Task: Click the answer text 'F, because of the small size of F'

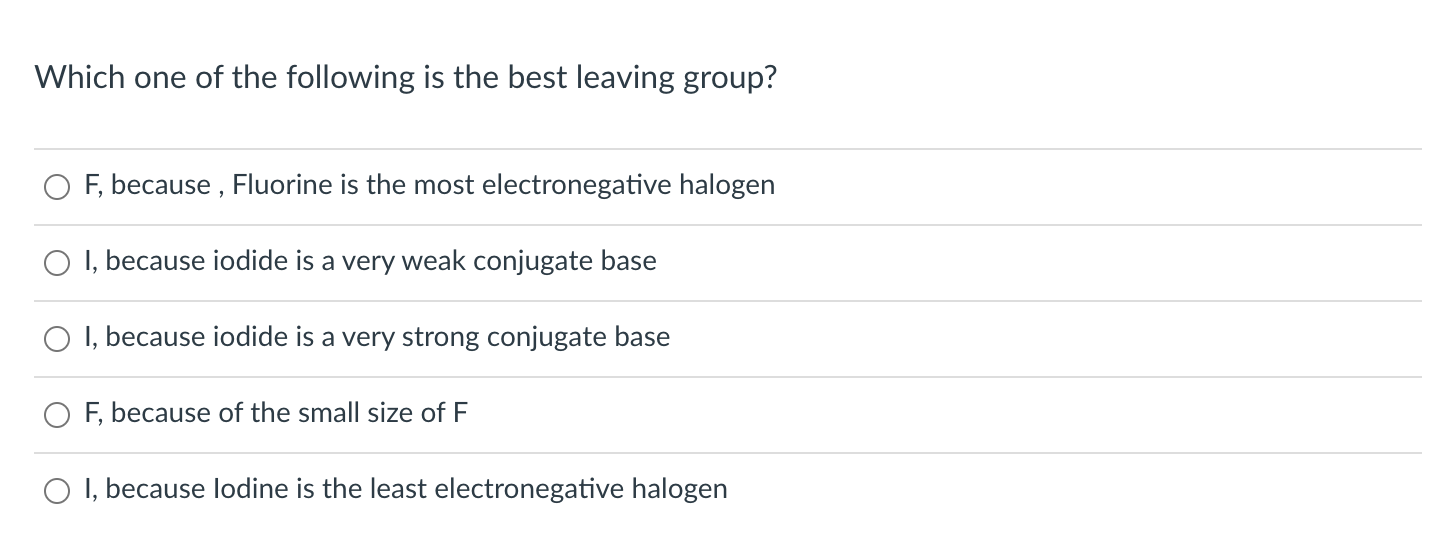Action: coord(276,414)
